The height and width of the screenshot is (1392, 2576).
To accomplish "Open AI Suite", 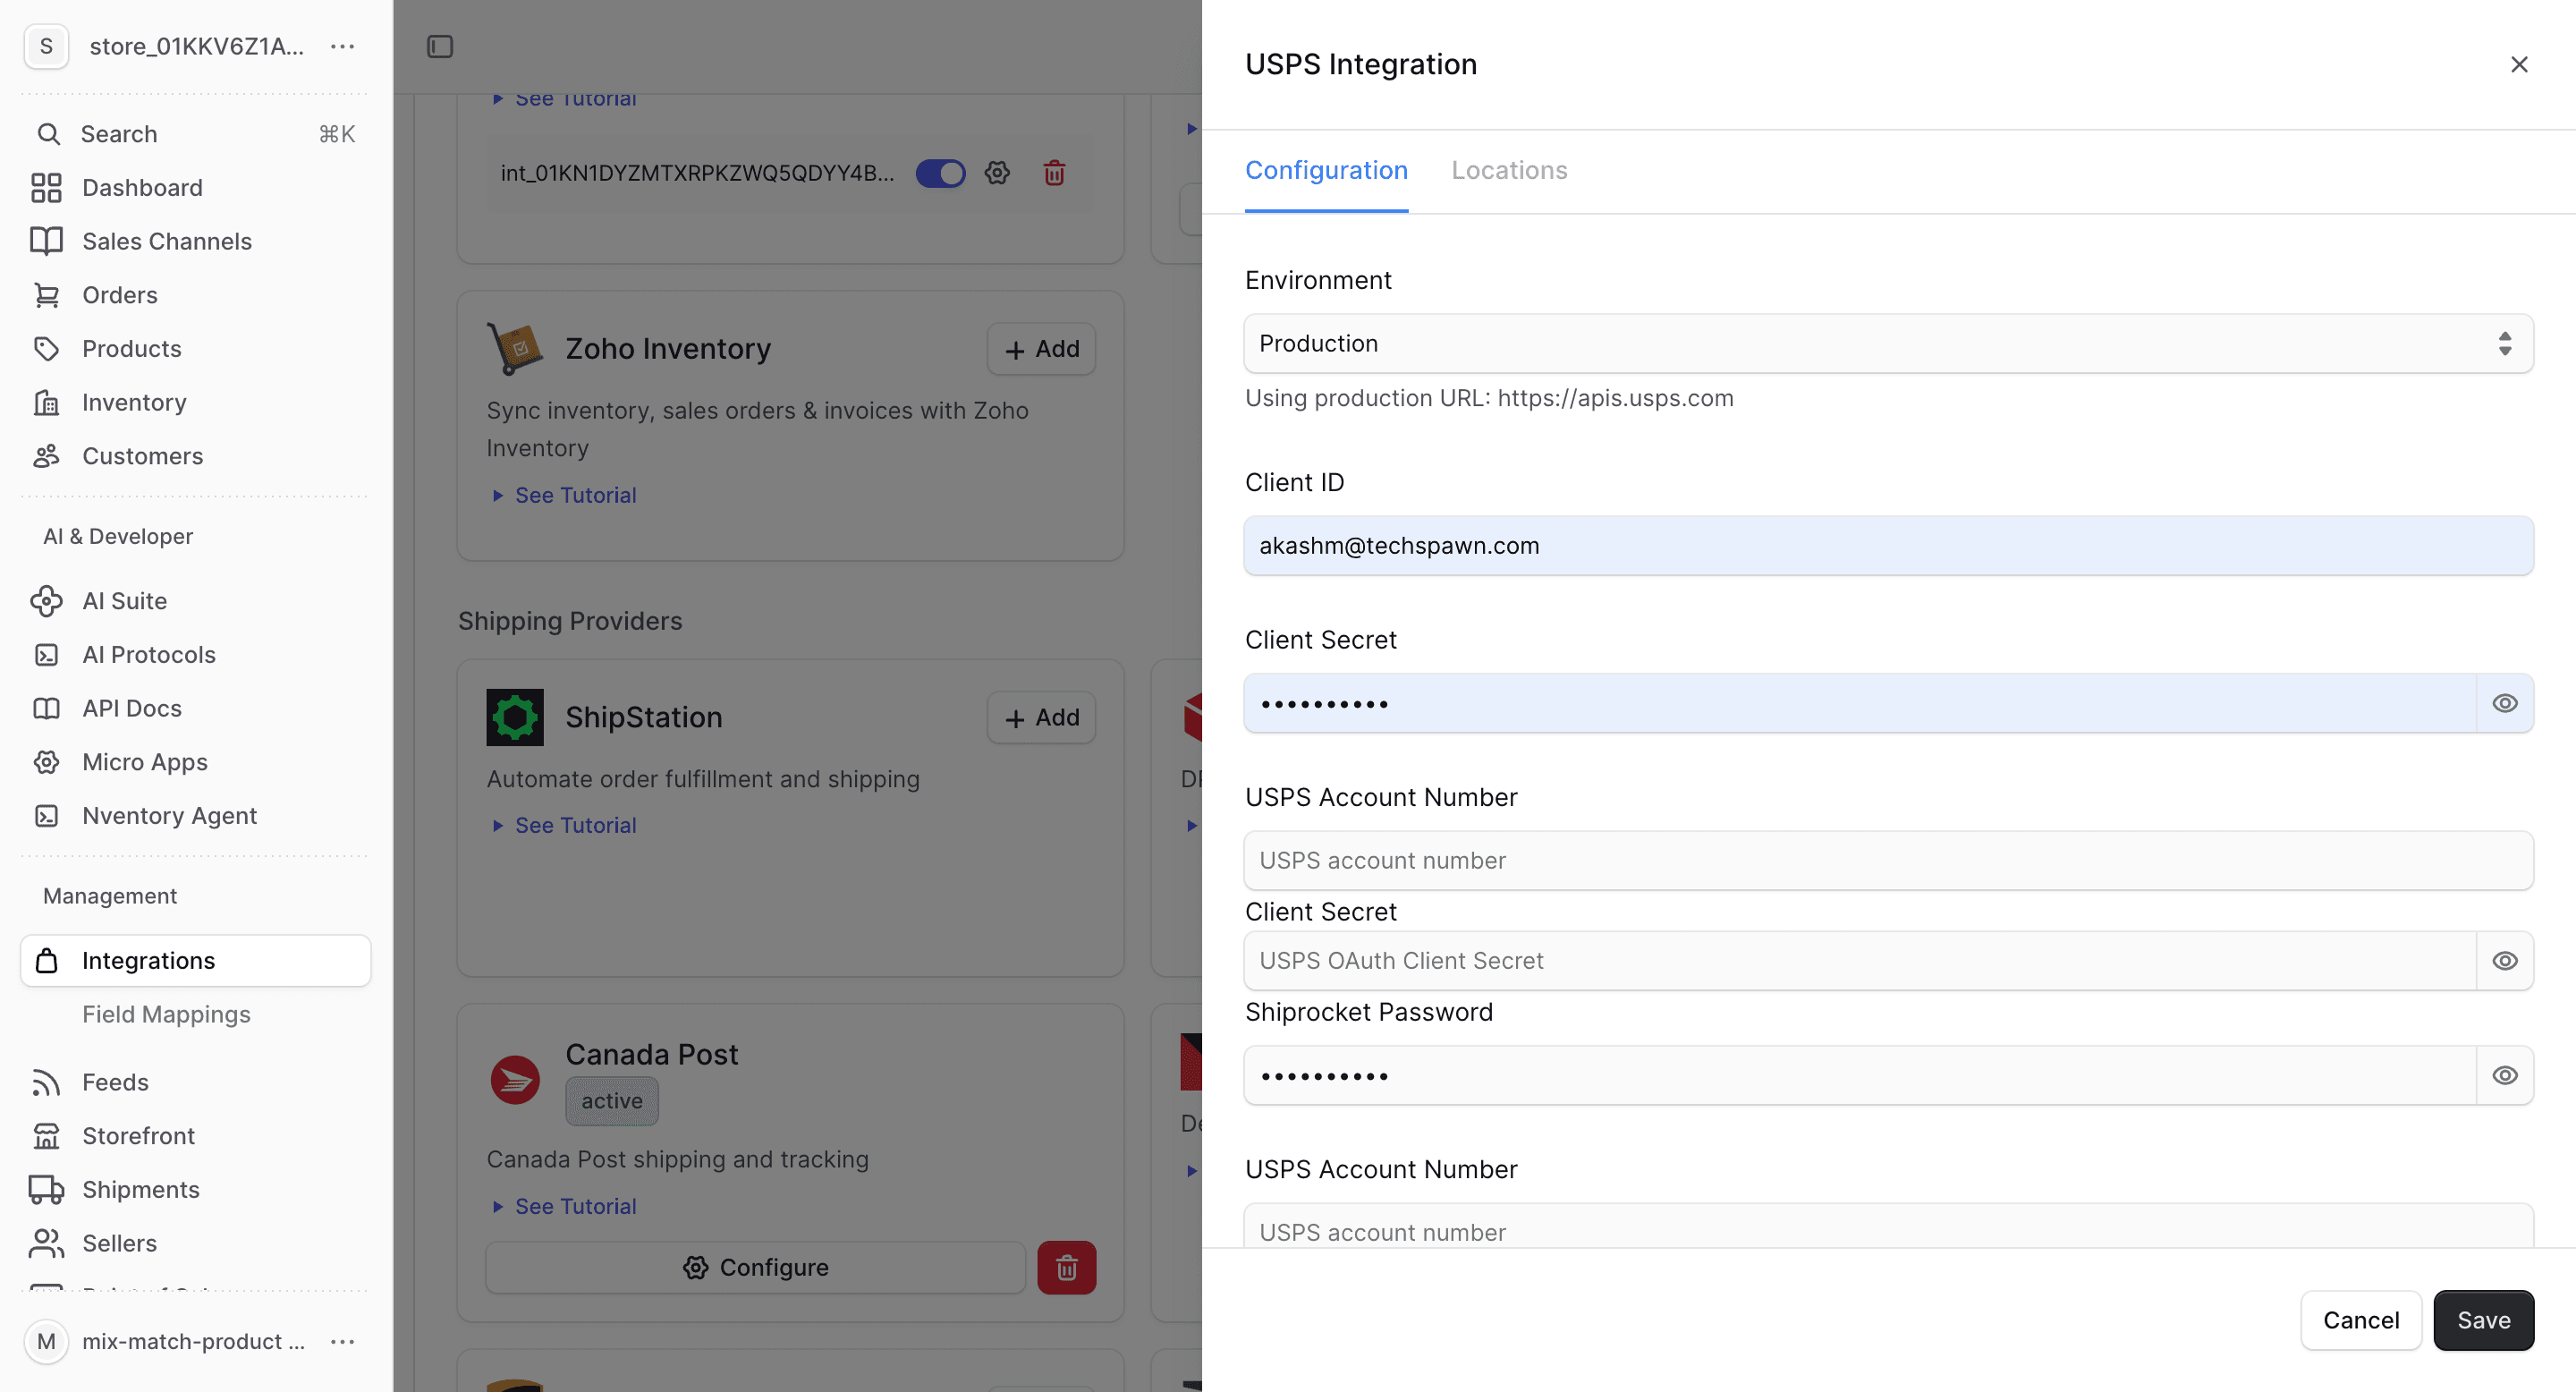I will [x=196, y=601].
